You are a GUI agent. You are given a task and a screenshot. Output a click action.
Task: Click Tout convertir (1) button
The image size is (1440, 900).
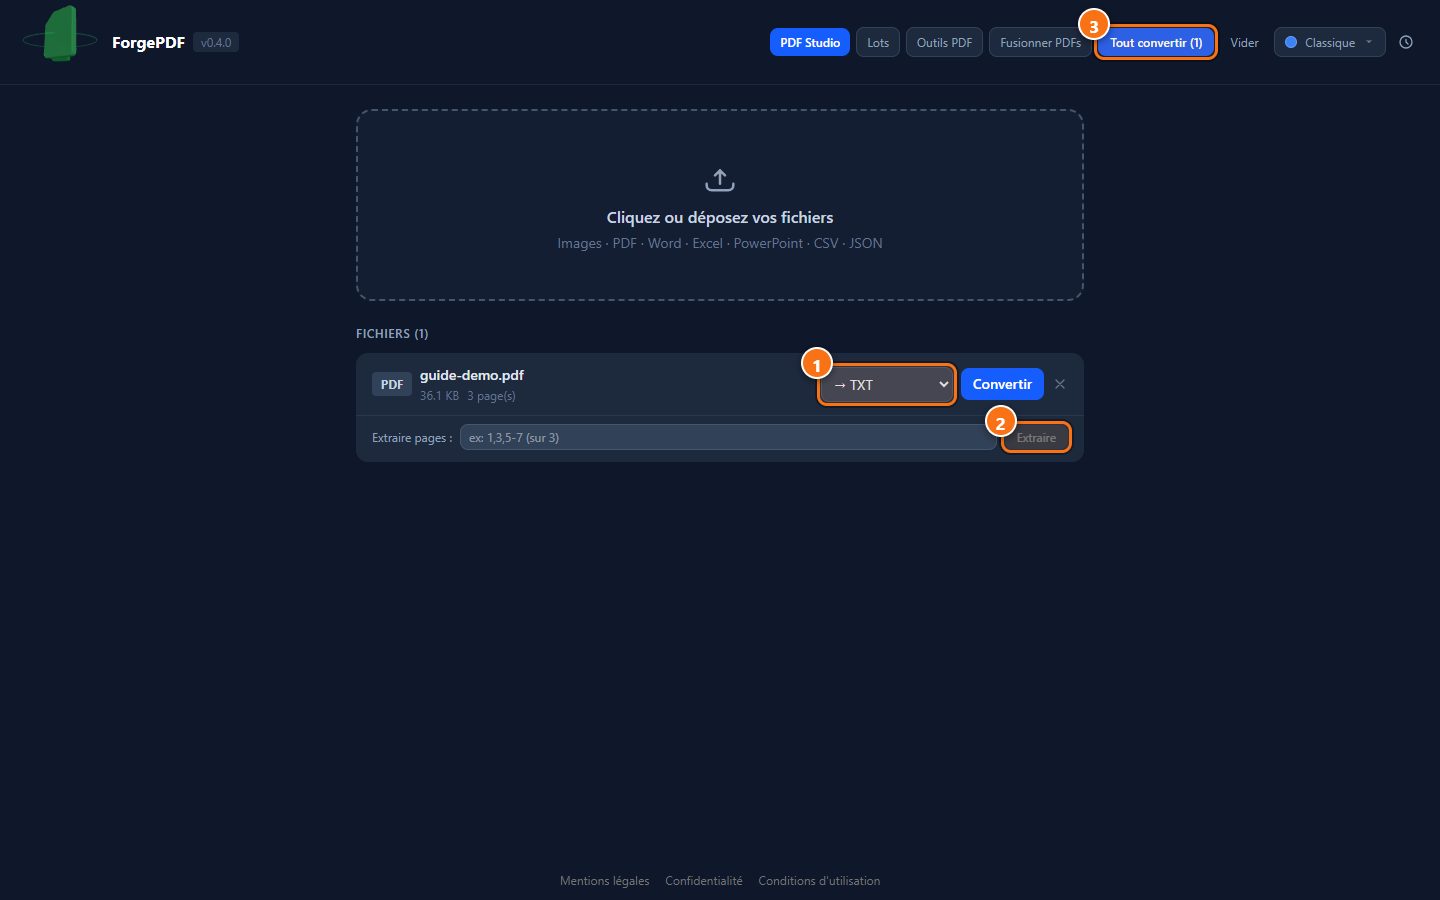click(1156, 42)
